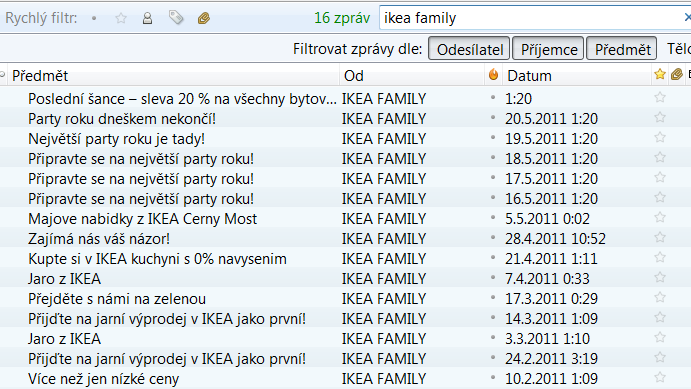Viewport: 691px width, 389px height.
Task: Star the message dated 14.3.2011
Action: pyautogui.click(x=660, y=318)
